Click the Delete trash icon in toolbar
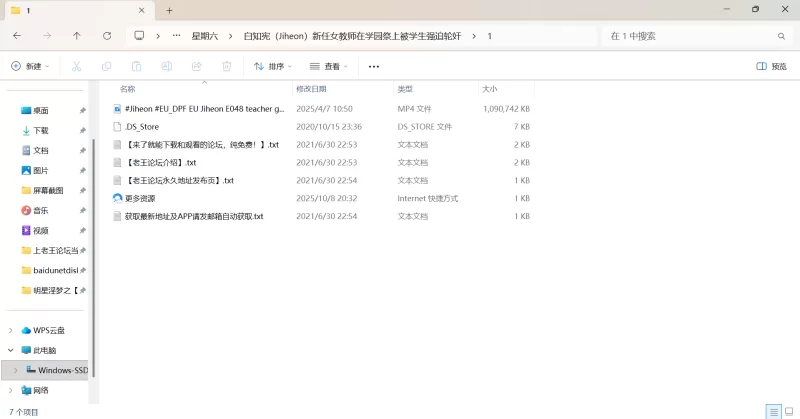The width and height of the screenshot is (800, 419). [227, 66]
